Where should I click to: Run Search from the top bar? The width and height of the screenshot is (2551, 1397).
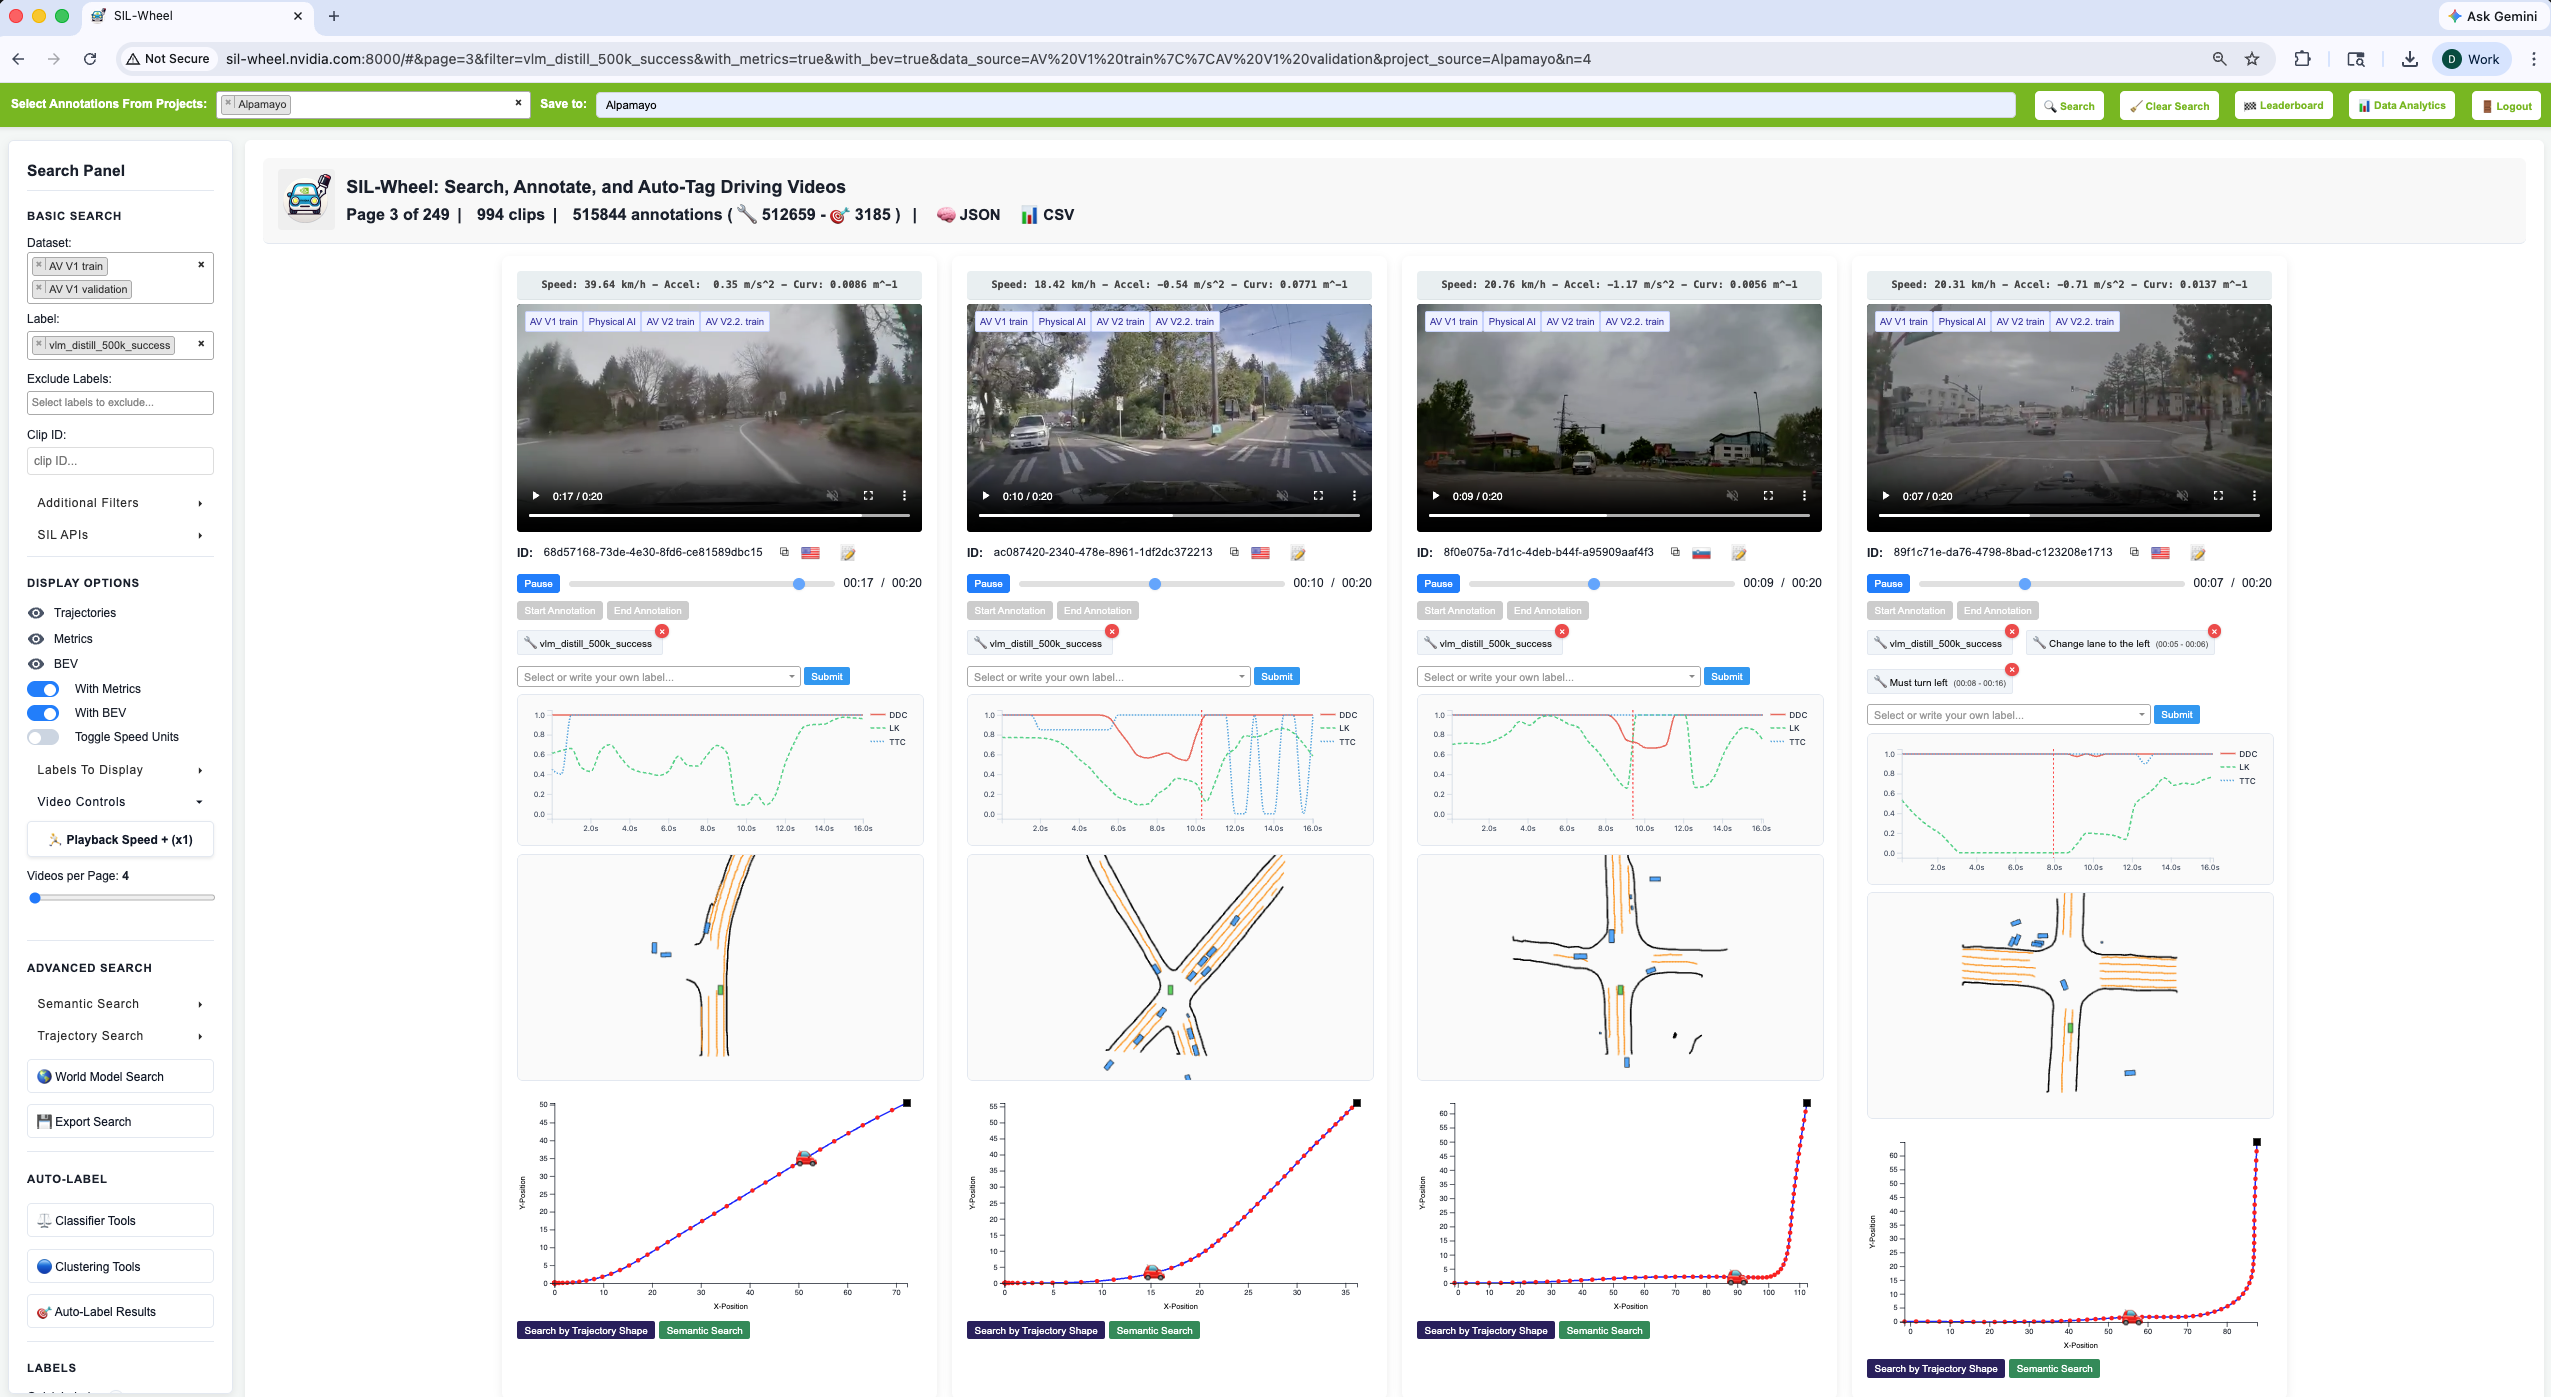[2069, 106]
